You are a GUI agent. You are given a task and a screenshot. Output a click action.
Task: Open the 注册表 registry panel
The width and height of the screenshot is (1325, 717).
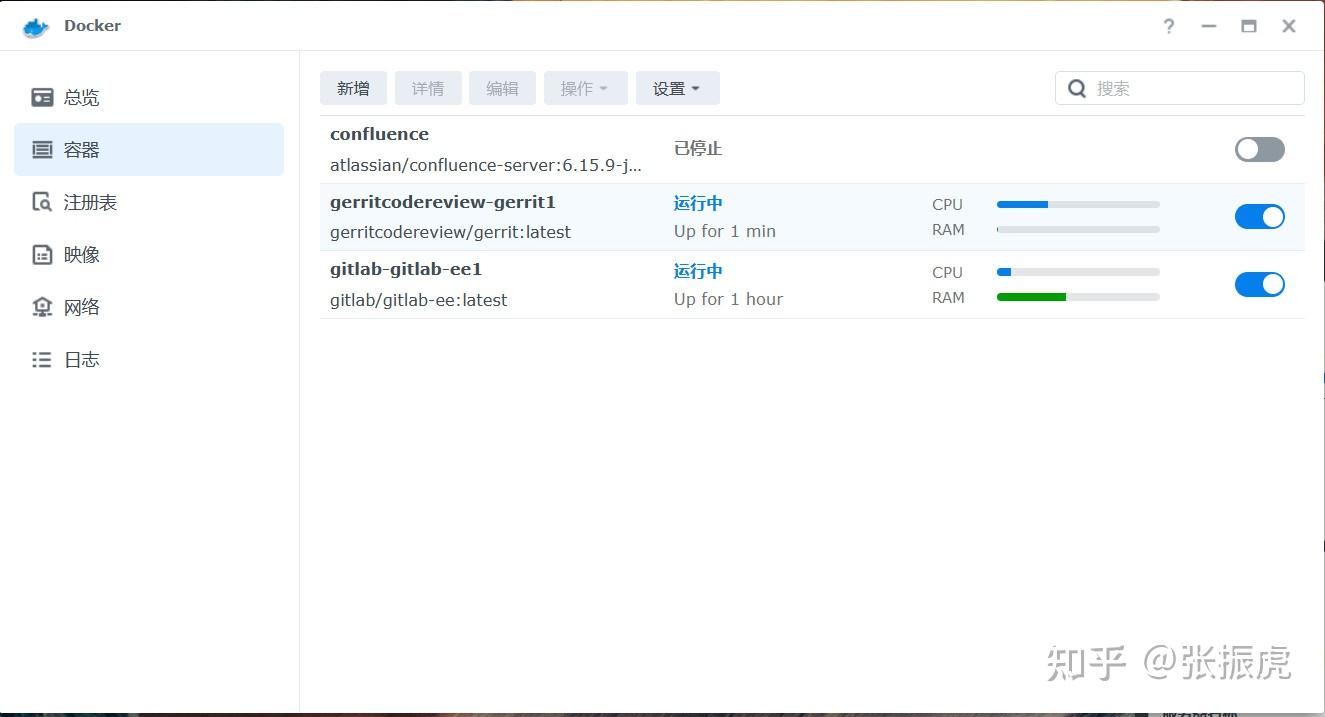click(90, 201)
